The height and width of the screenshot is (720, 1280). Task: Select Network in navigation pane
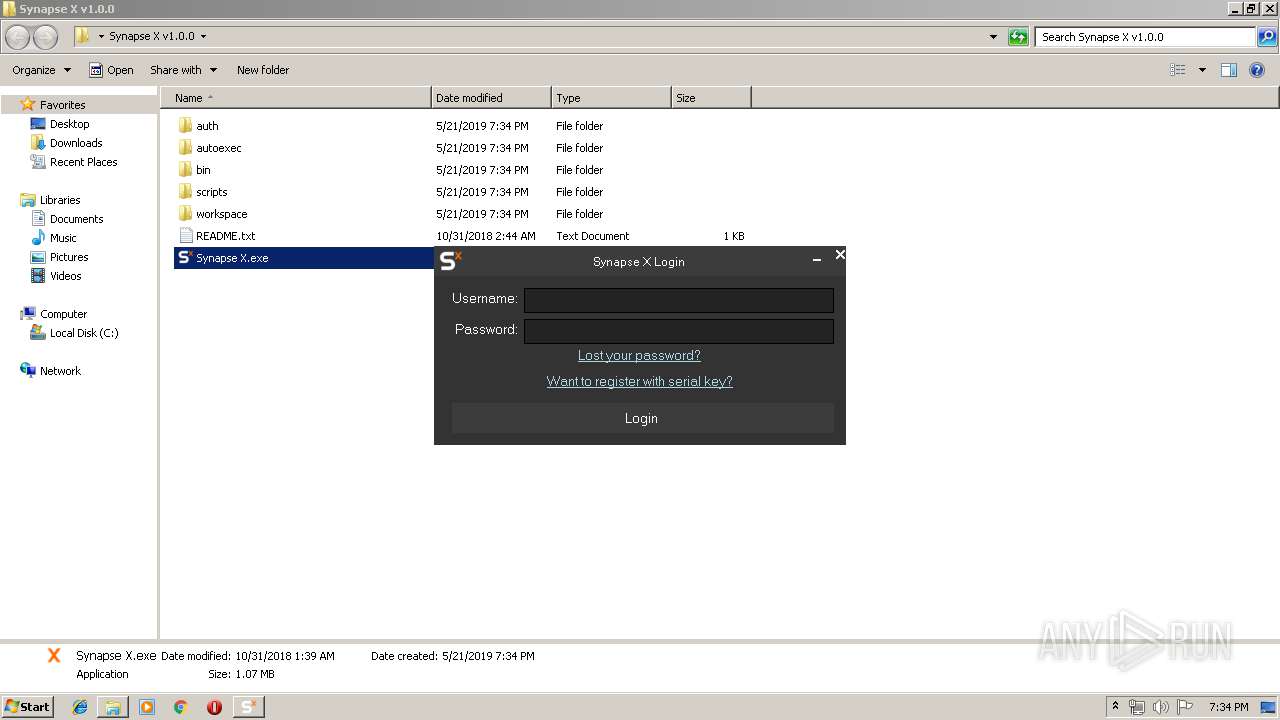coord(60,371)
